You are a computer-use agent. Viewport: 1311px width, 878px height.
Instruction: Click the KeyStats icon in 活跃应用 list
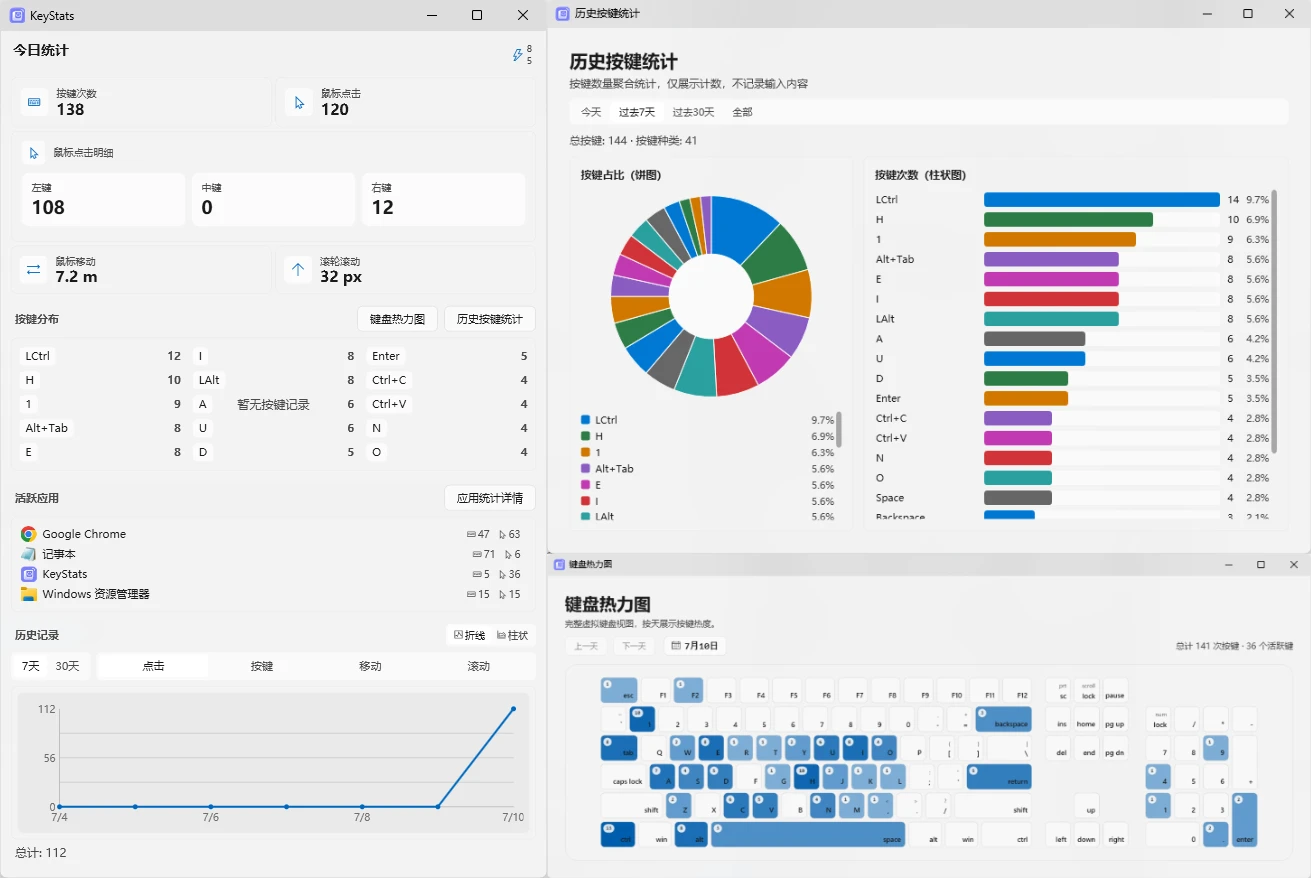[28, 574]
